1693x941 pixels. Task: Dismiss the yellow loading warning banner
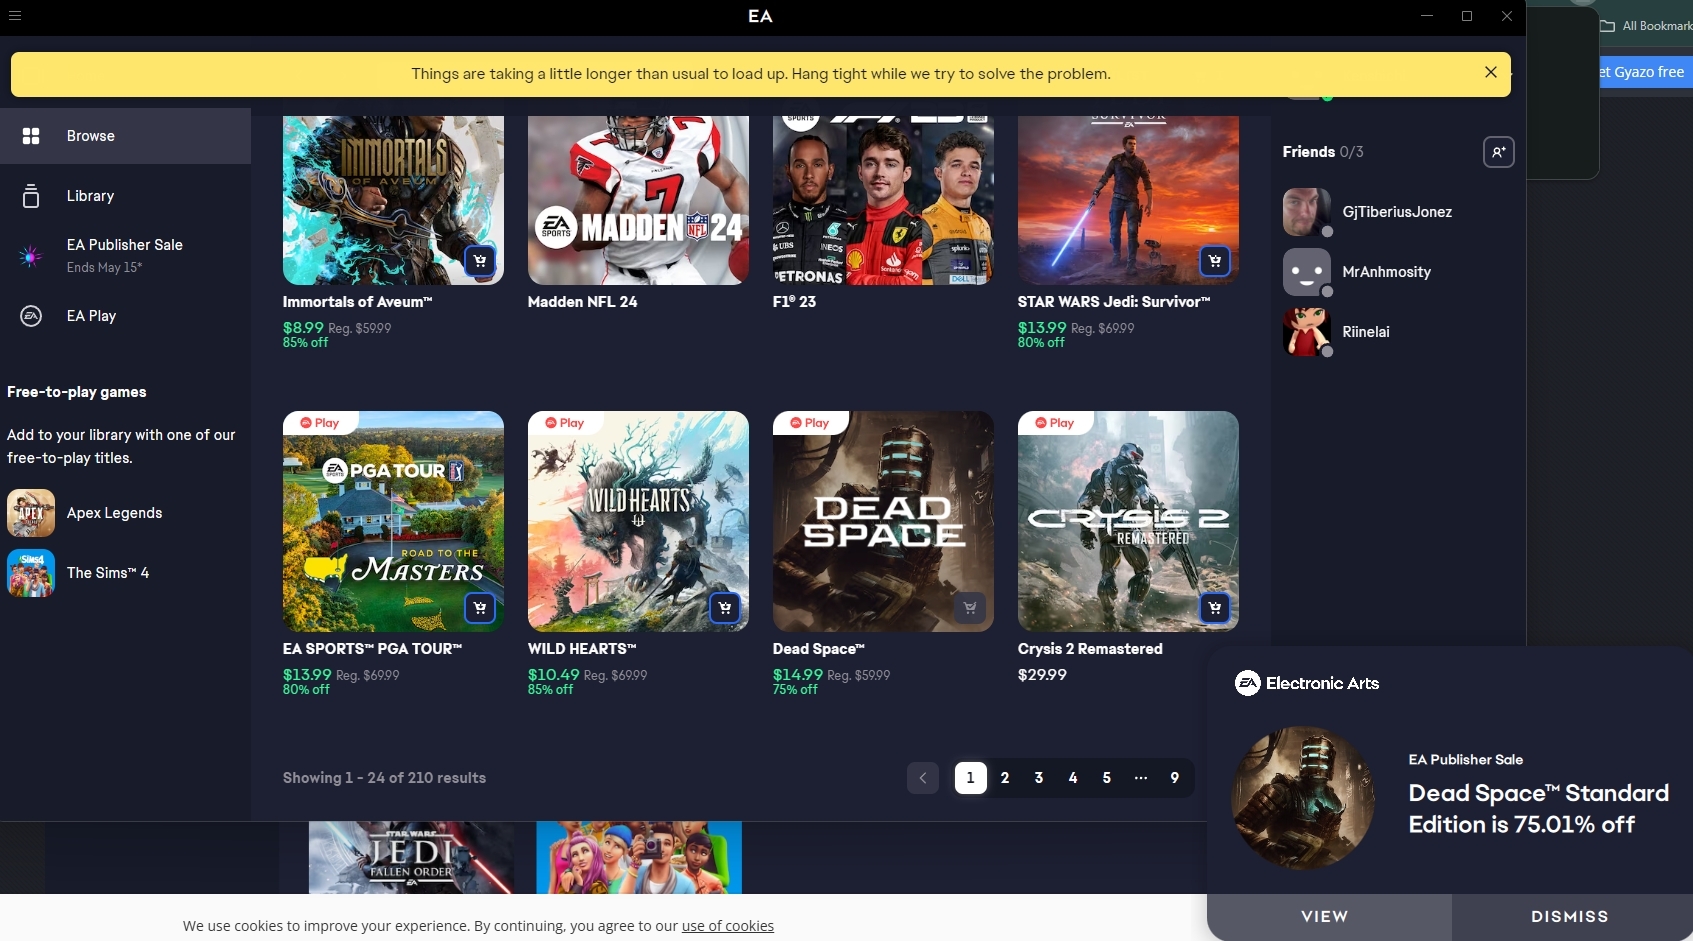click(x=1490, y=72)
